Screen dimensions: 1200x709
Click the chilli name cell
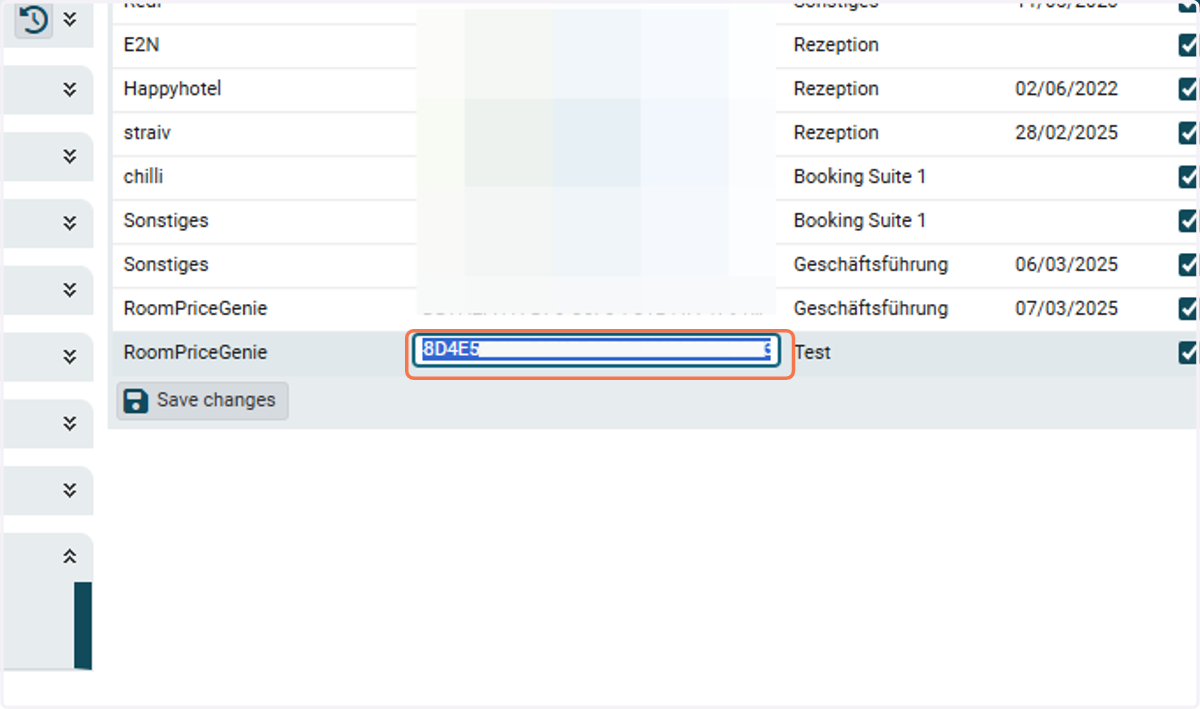point(143,177)
